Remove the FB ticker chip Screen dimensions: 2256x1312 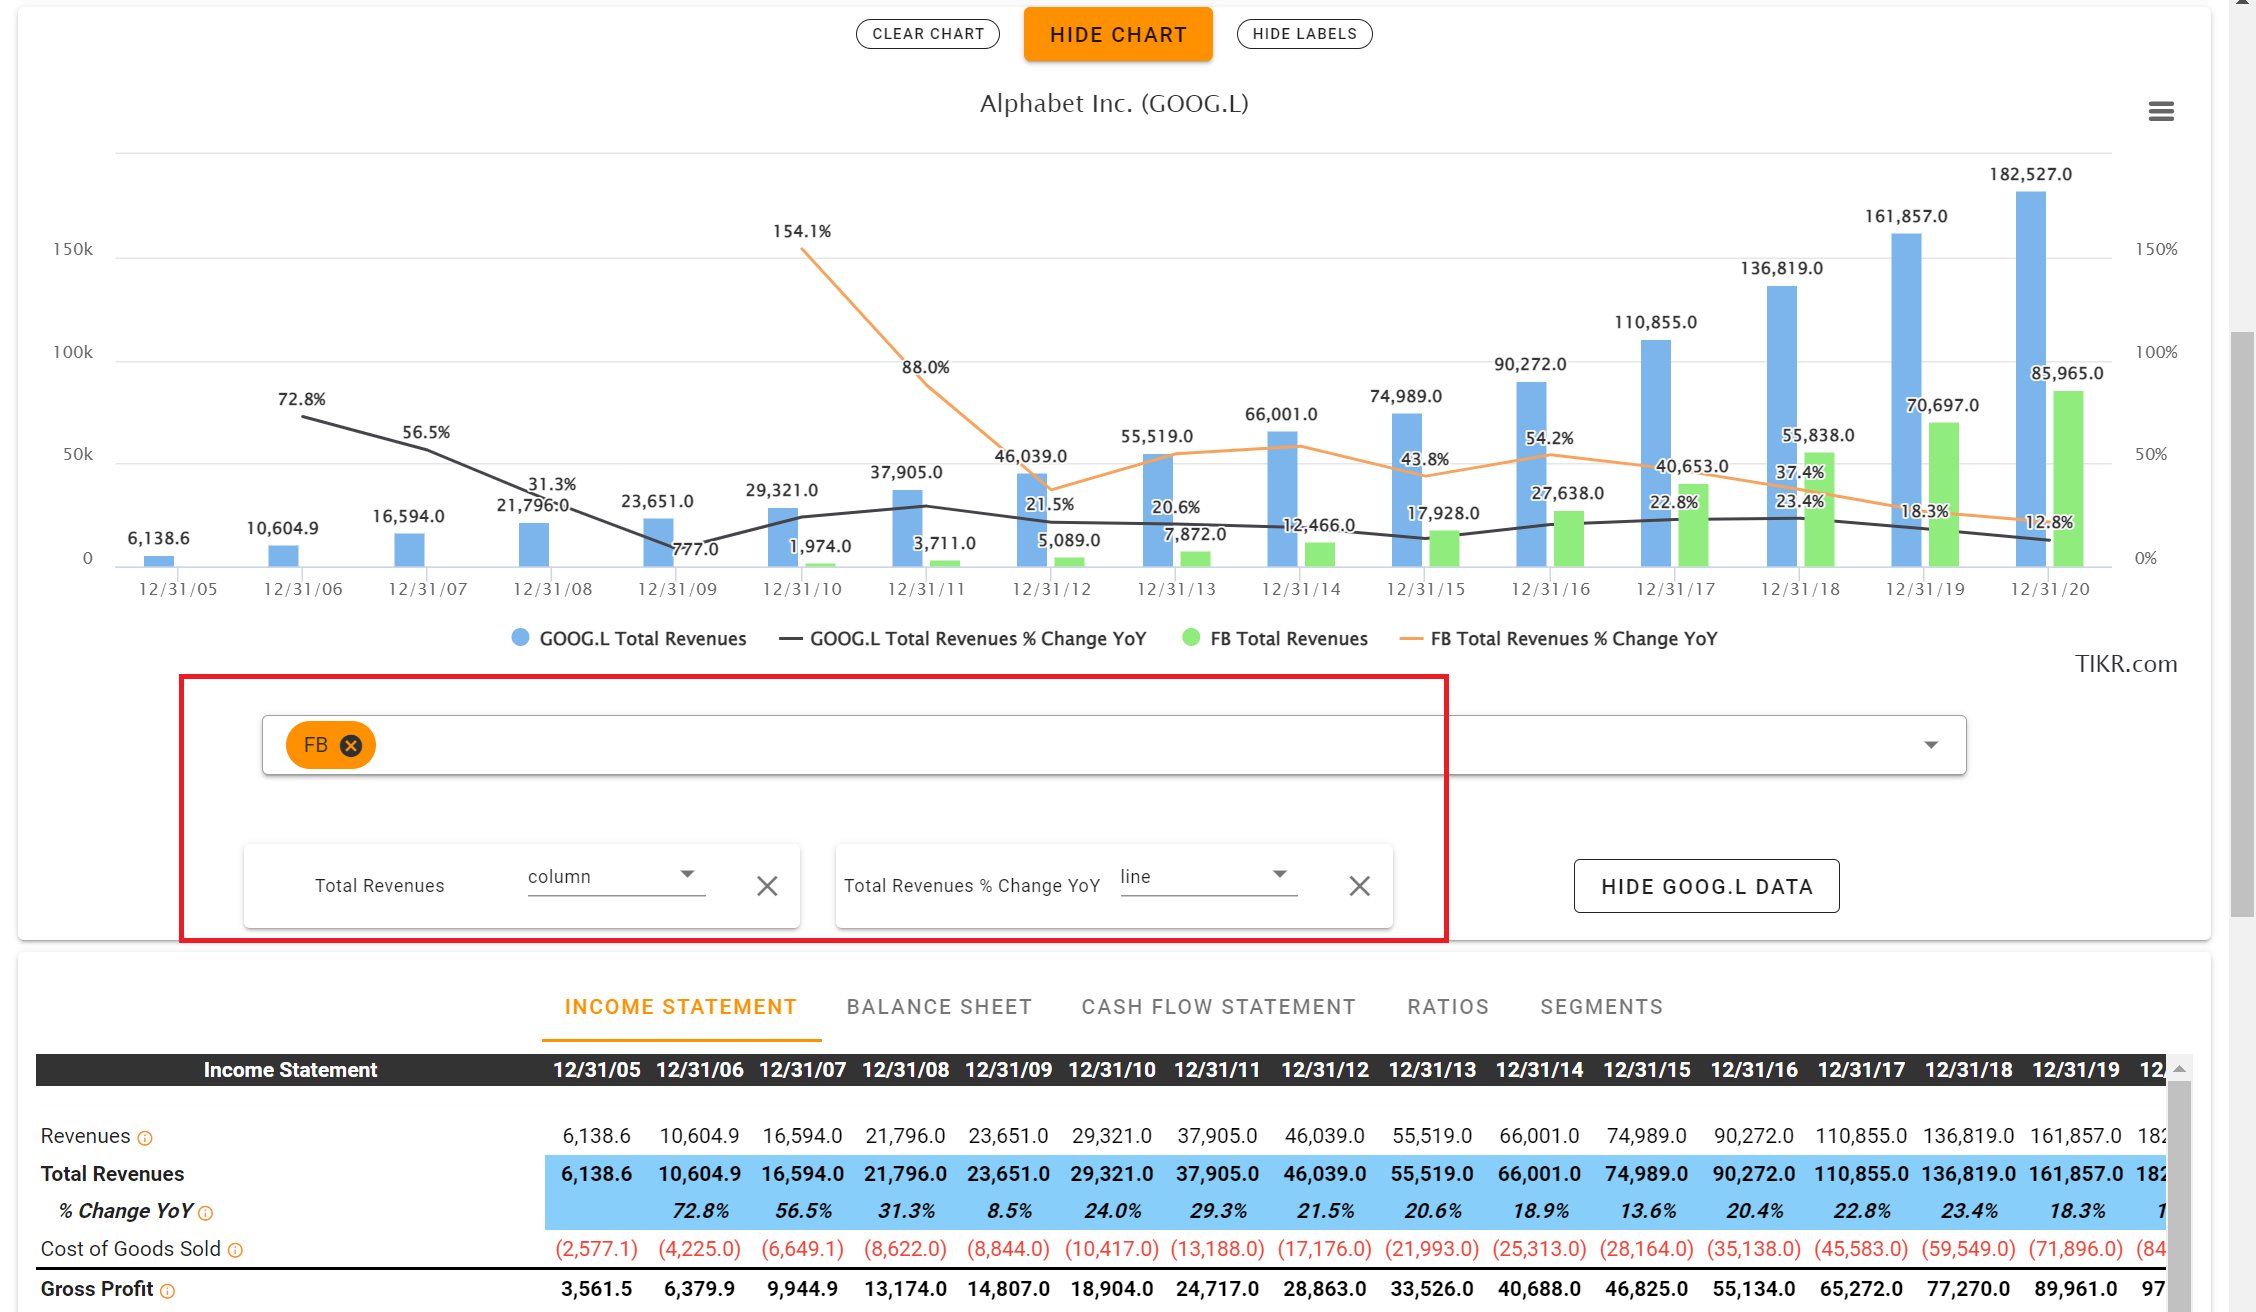click(x=351, y=745)
